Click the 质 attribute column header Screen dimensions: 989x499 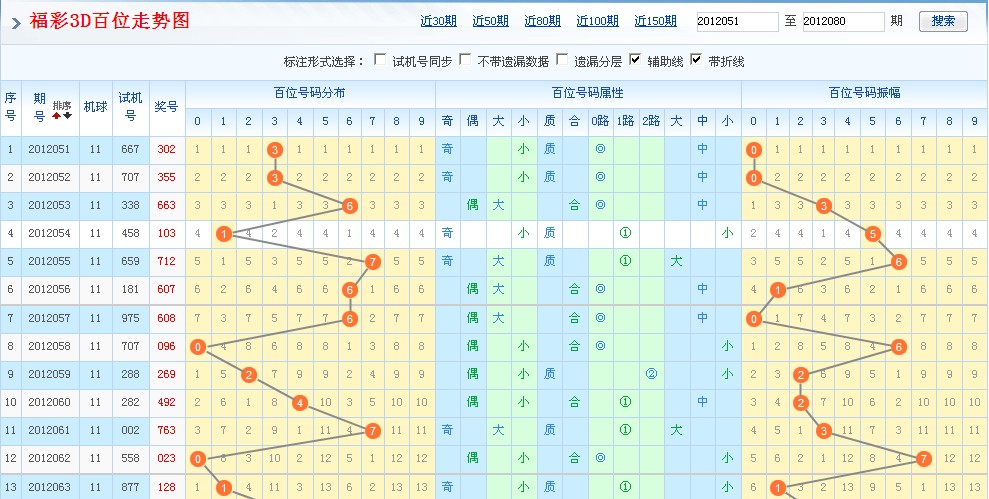tap(549, 121)
